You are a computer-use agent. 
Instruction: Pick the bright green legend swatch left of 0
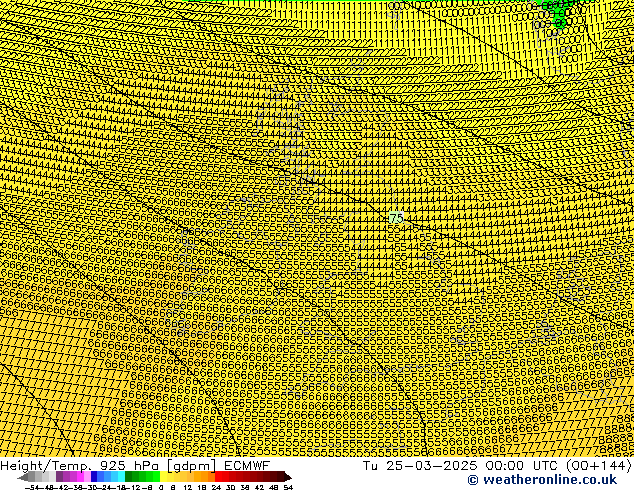[156, 476]
